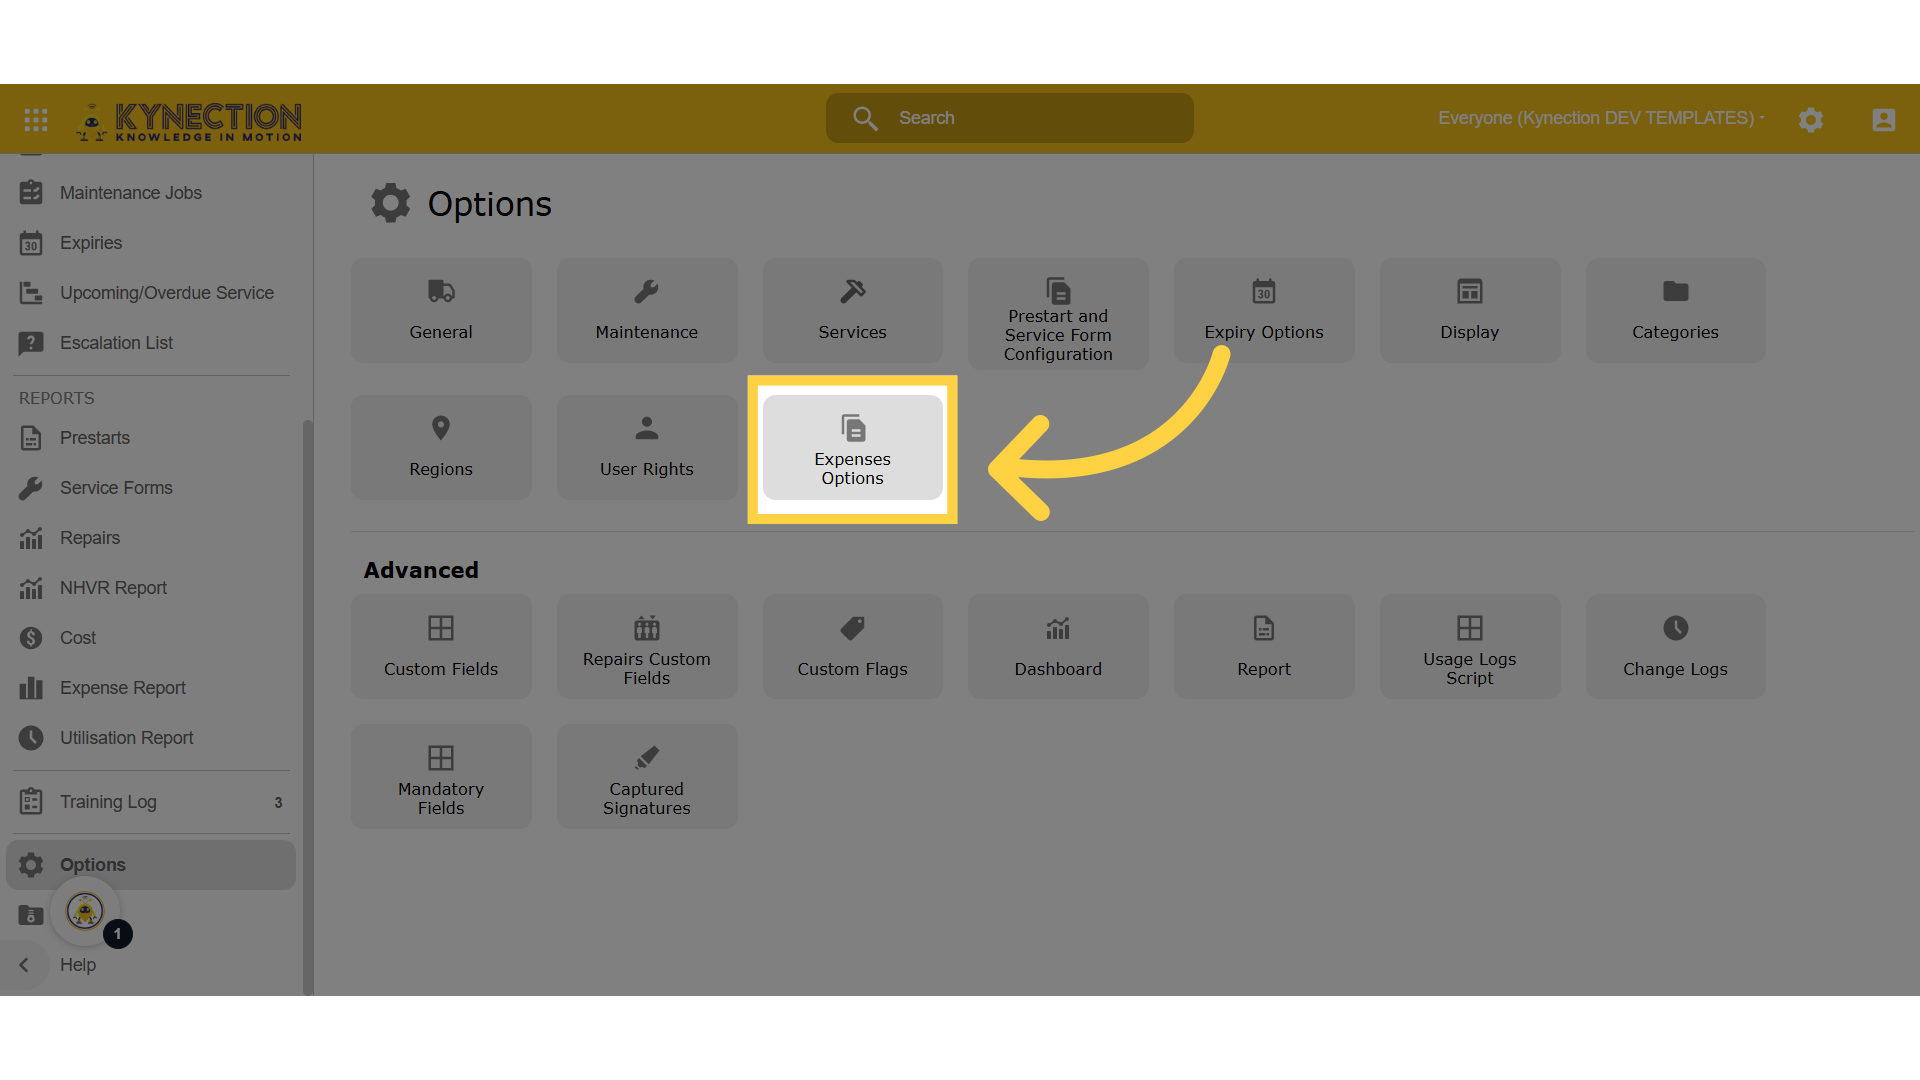Open the Report document tile
The width and height of the screenshot is (1920, 1080).
point(1264,647)
